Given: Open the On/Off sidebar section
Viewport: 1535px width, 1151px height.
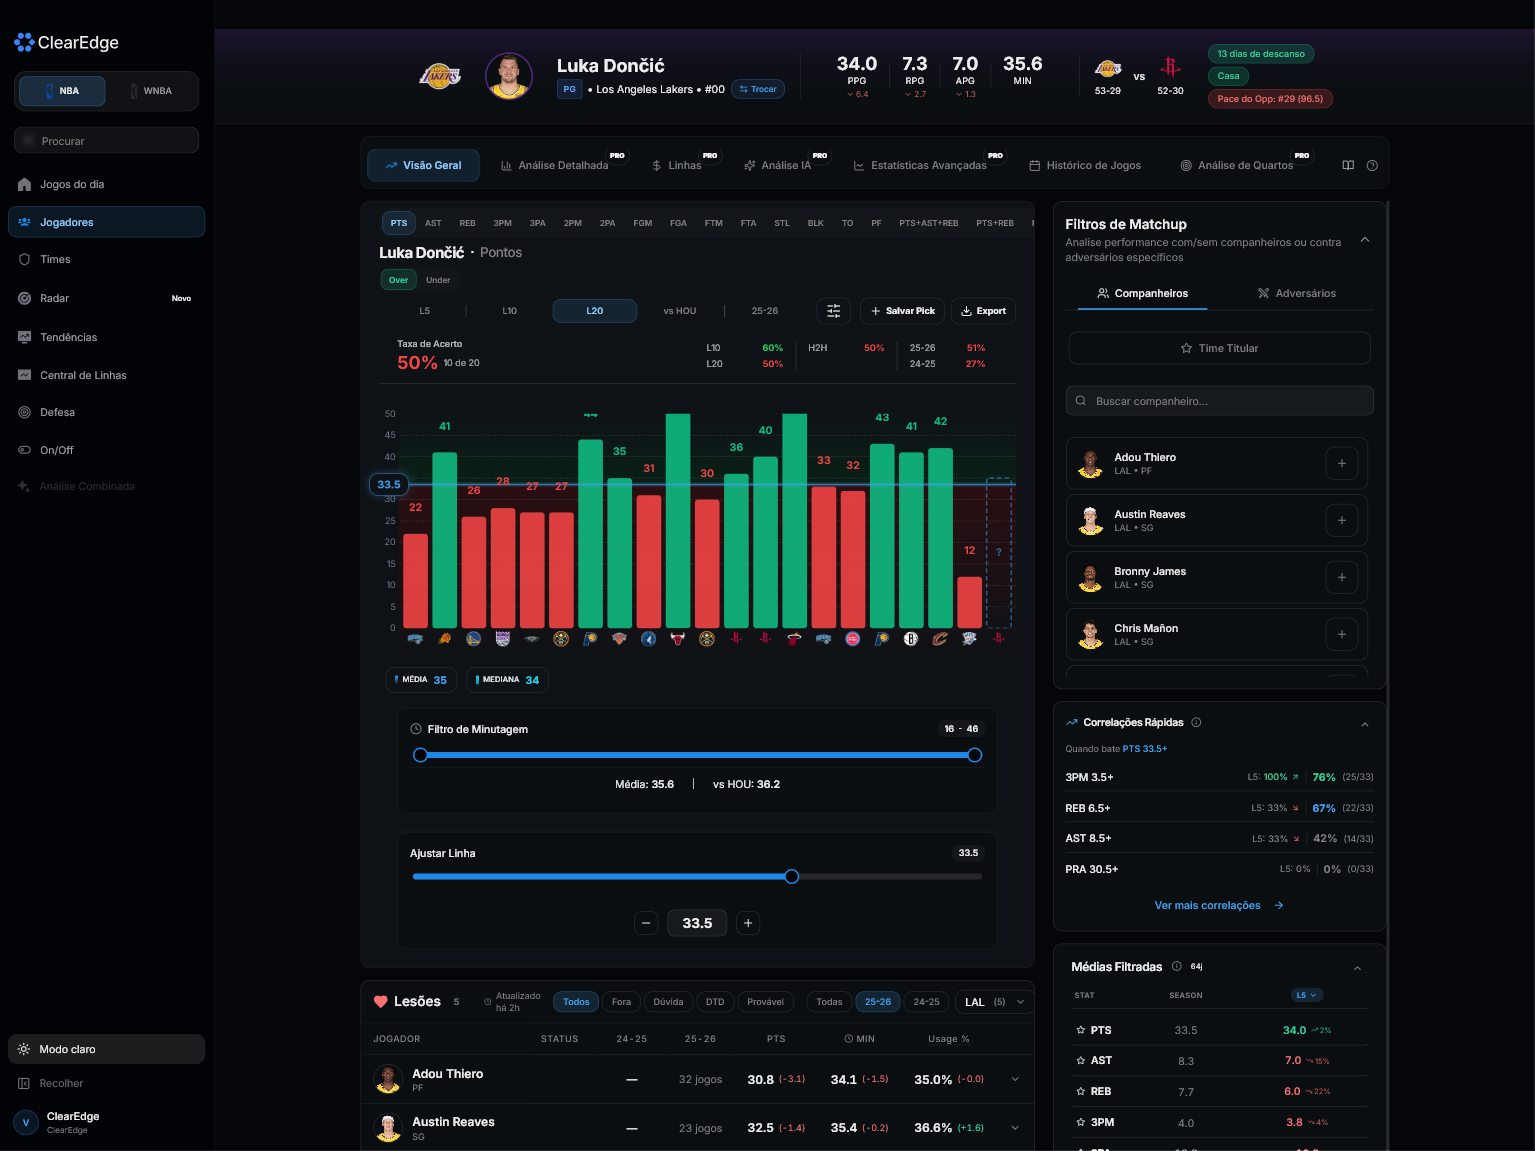Looking at the screenshot, I should point(106,450).
